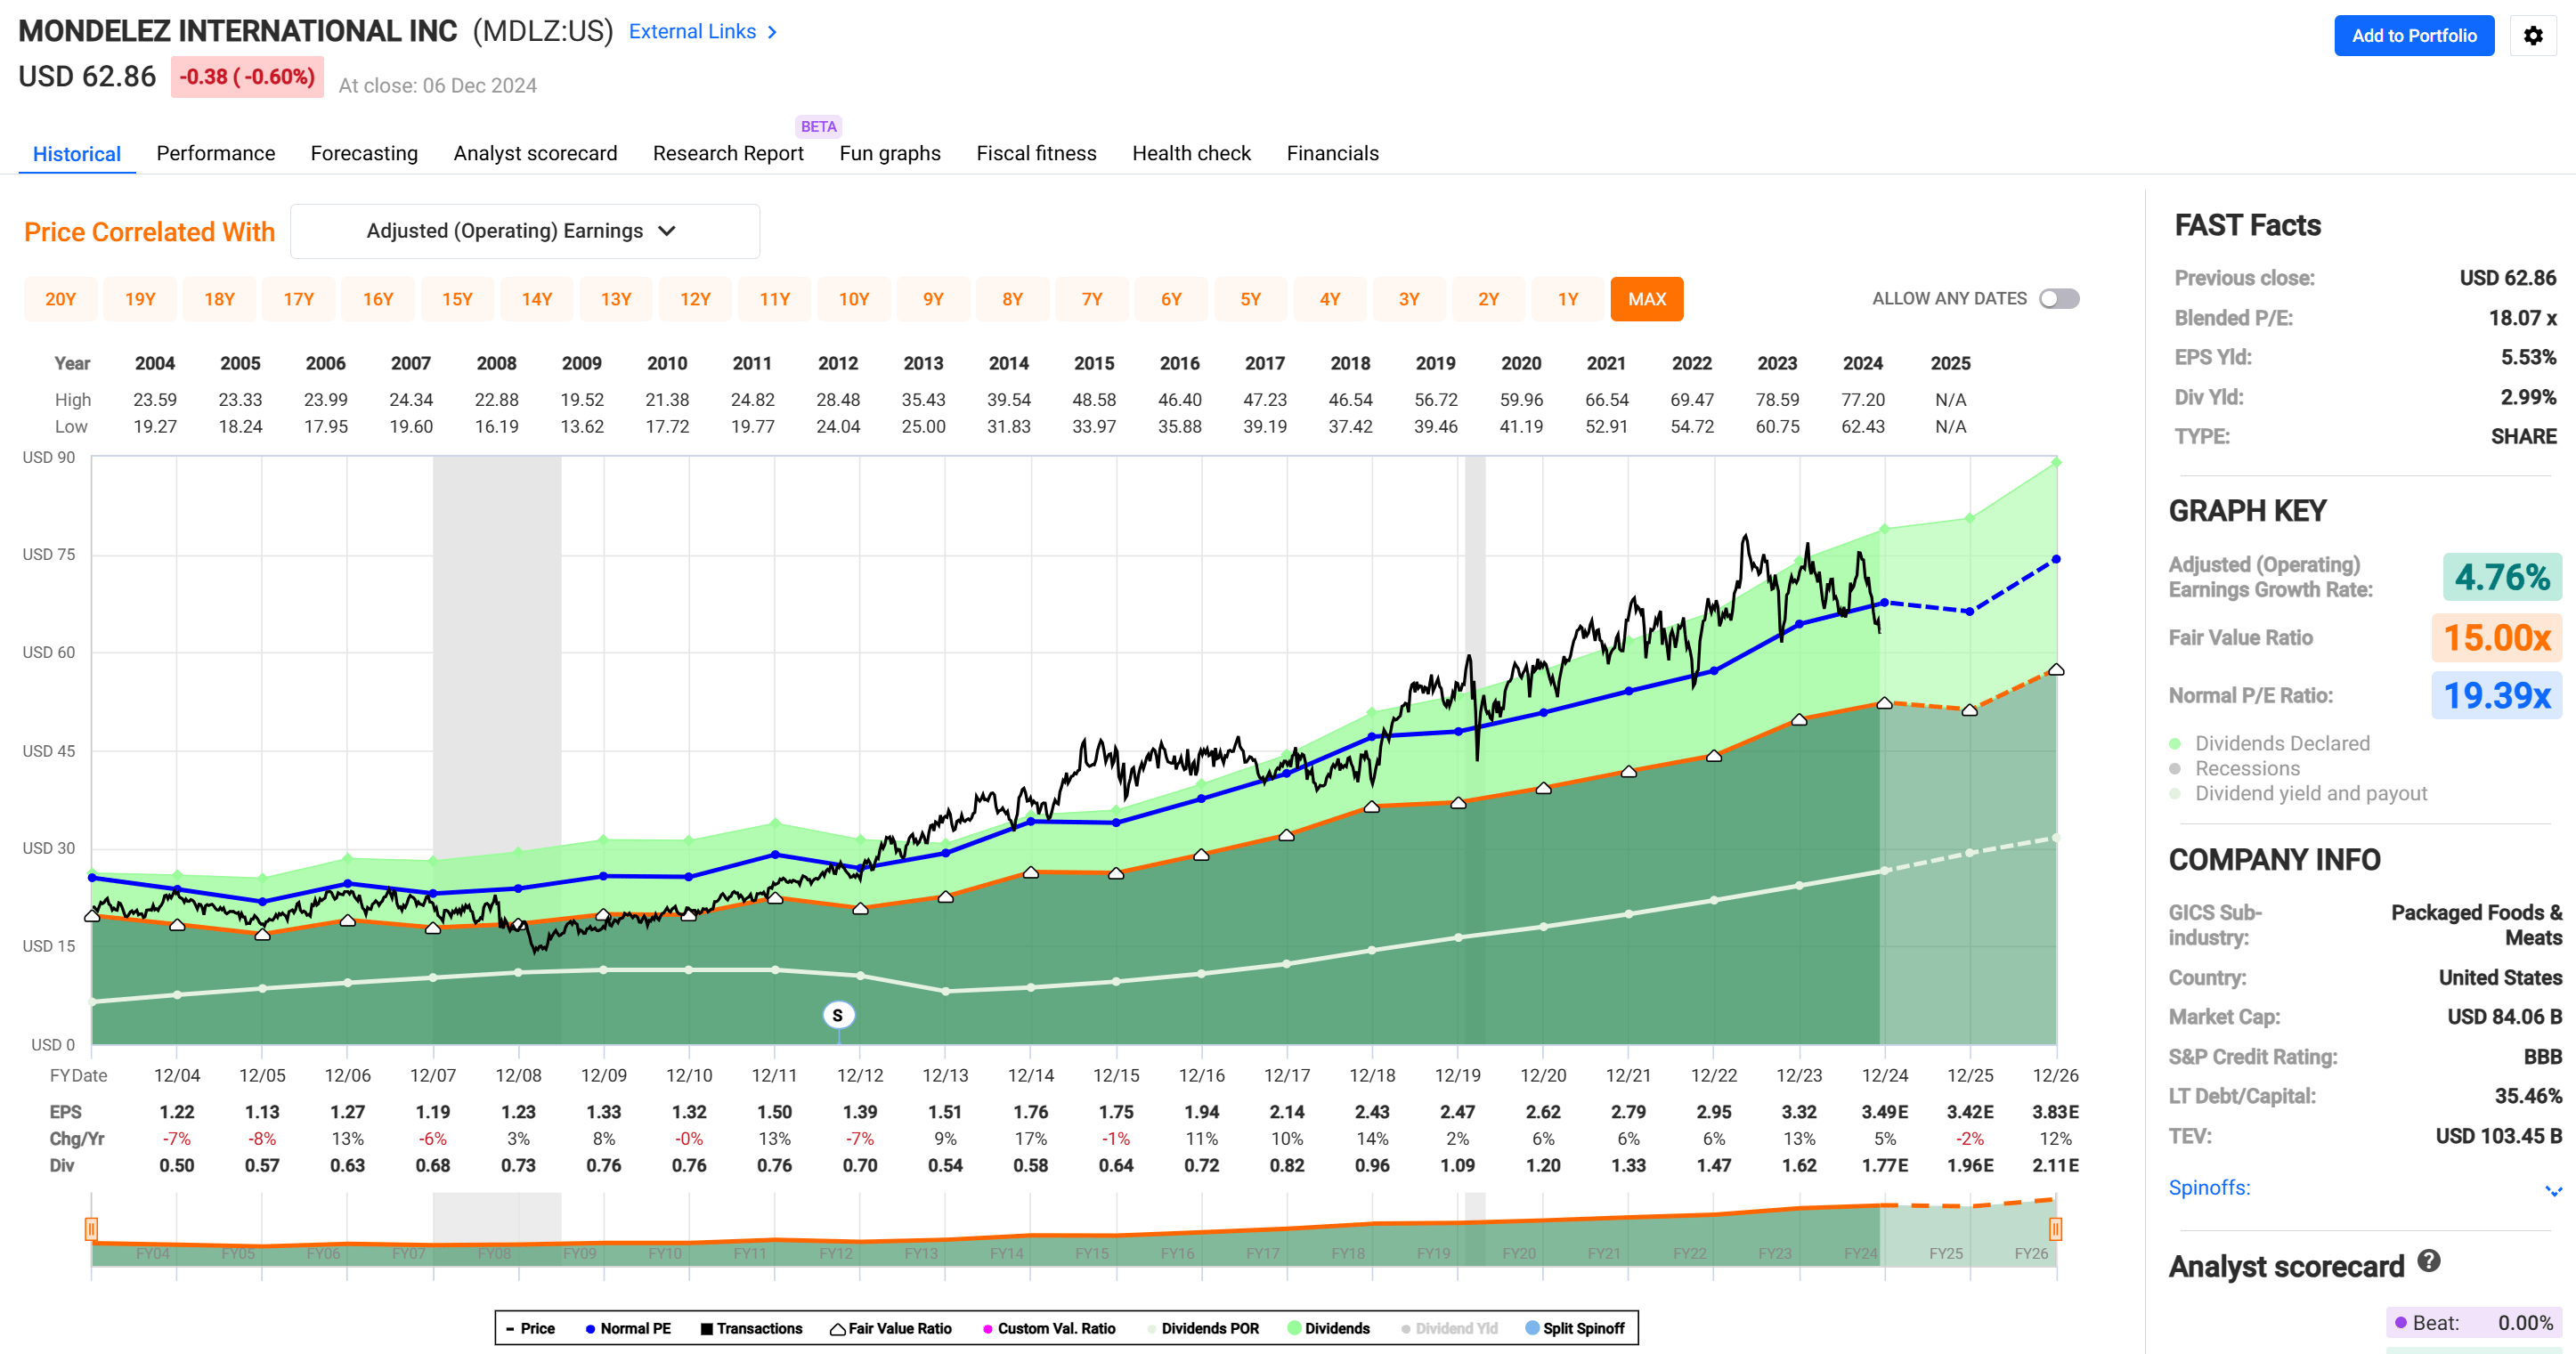The height and width of the screenshot is (1354, 2576).
Task: Click the Custom Val. Ratio legend icon
Action: click(988, 1328)
